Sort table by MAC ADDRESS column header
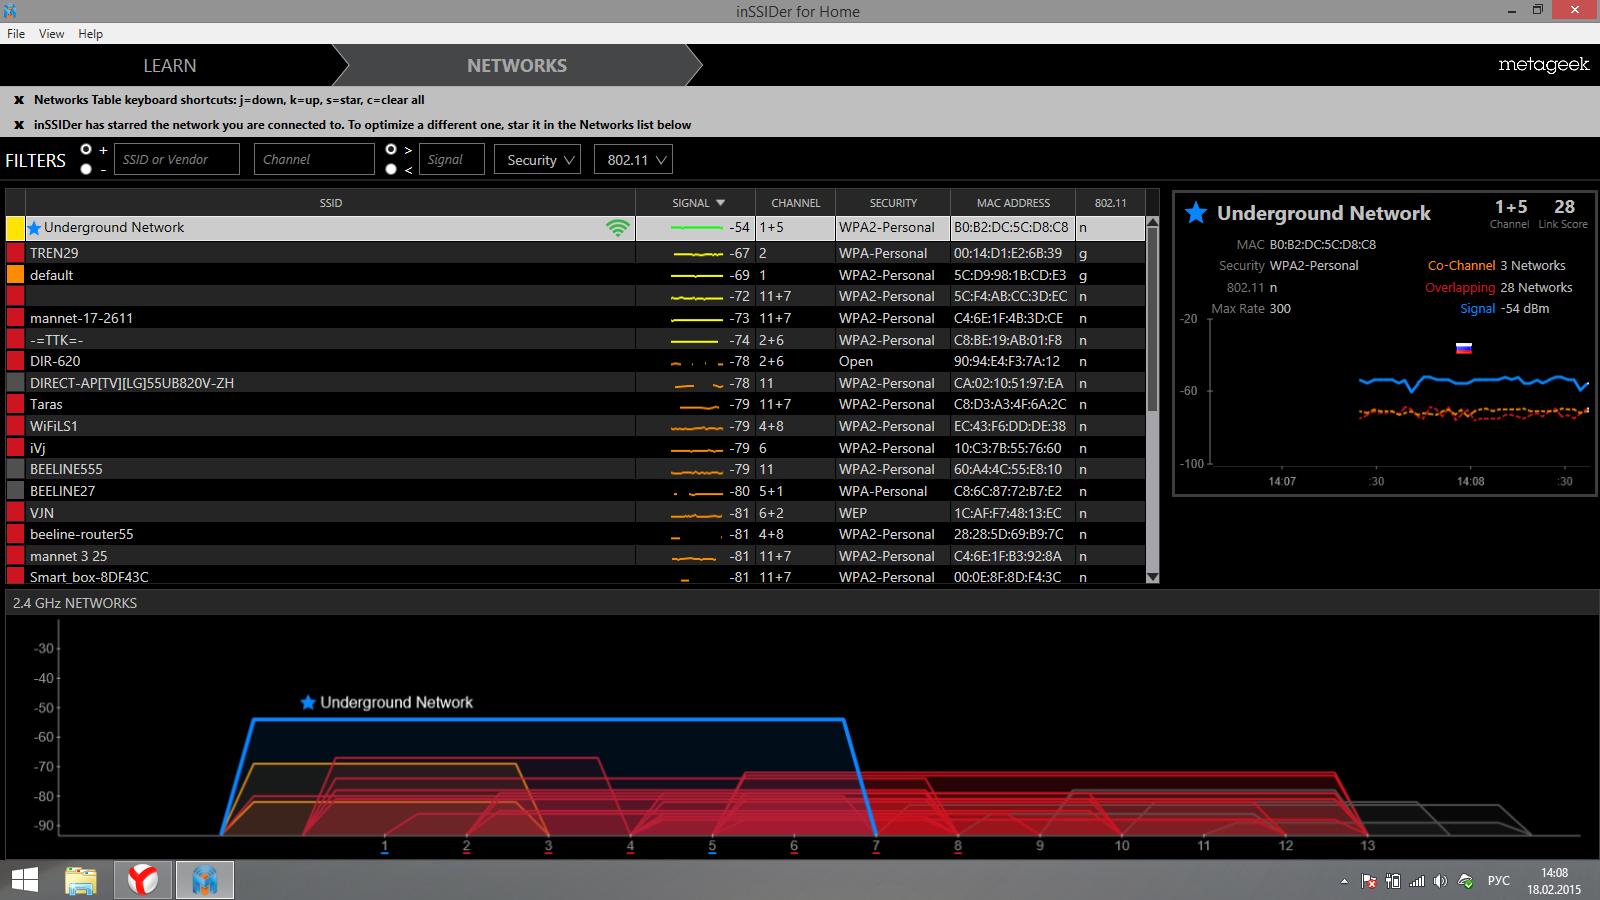This screenshot has width=1600, height=900. coord(1013,203)
